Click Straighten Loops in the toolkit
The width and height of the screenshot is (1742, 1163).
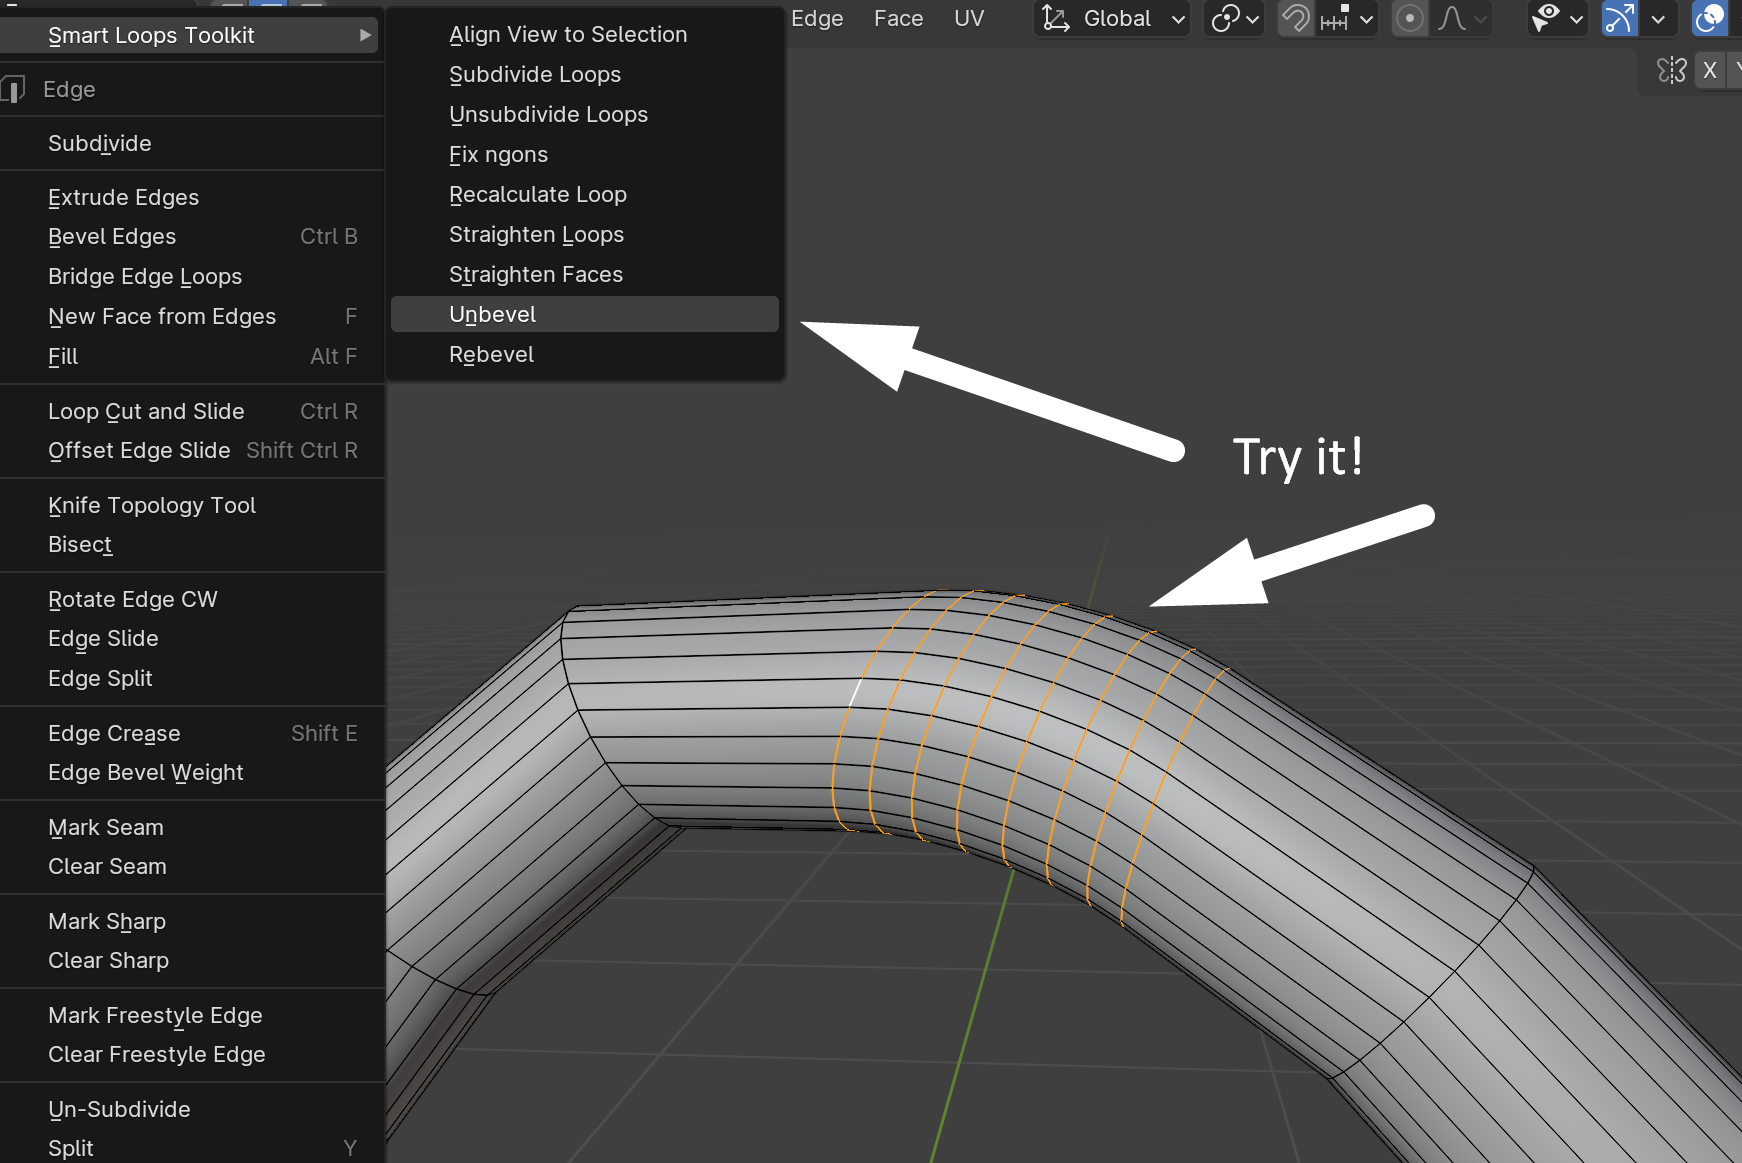[x=536, y=235]
